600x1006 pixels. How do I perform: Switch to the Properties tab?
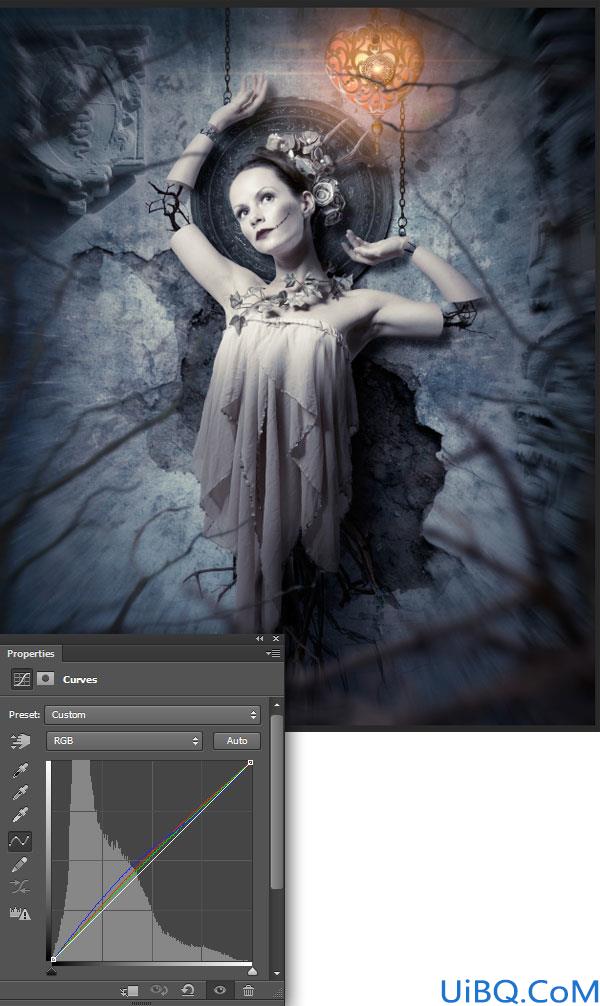coord(31,654)
